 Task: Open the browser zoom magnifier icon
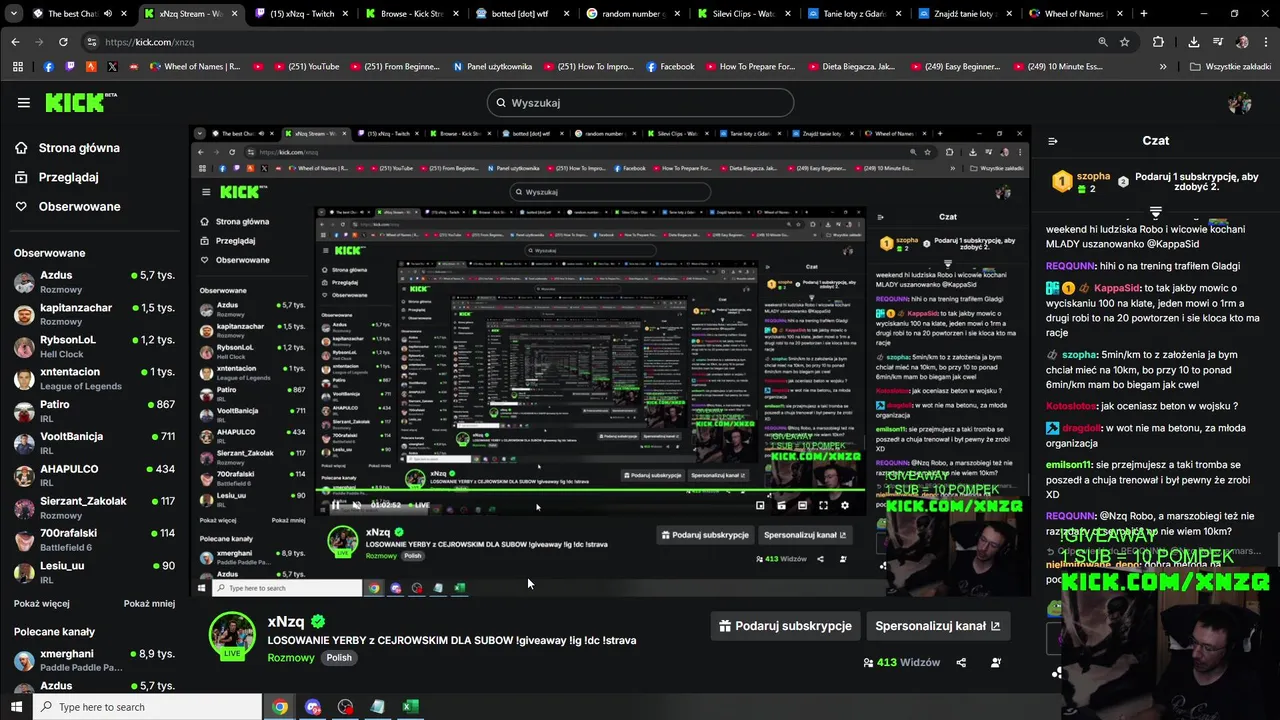(x=1103, y=42)
